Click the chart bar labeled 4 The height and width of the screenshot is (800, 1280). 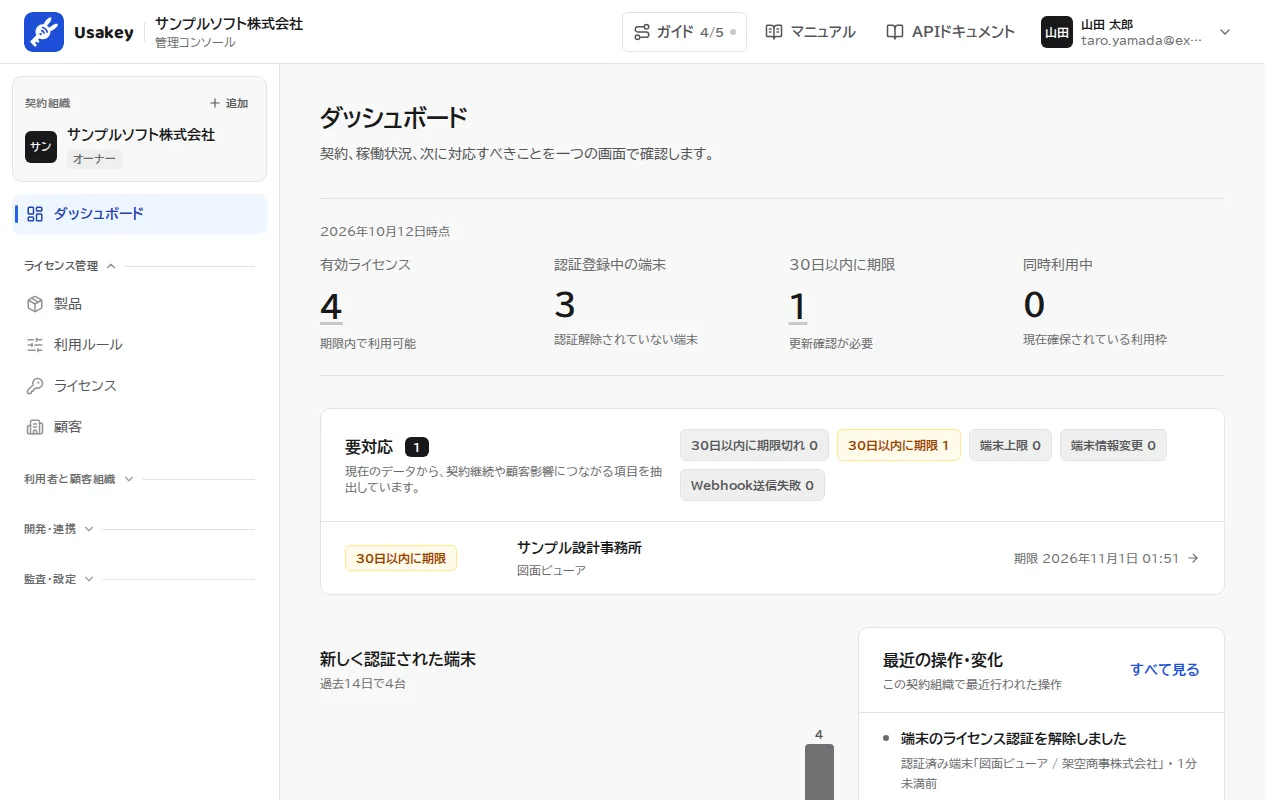(x=819, y=772)
